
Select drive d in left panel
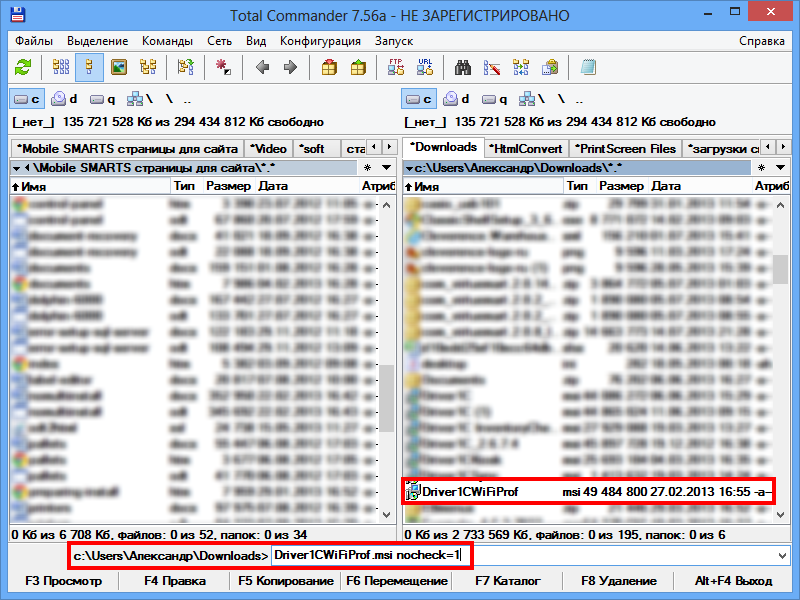tap(64, 99)
